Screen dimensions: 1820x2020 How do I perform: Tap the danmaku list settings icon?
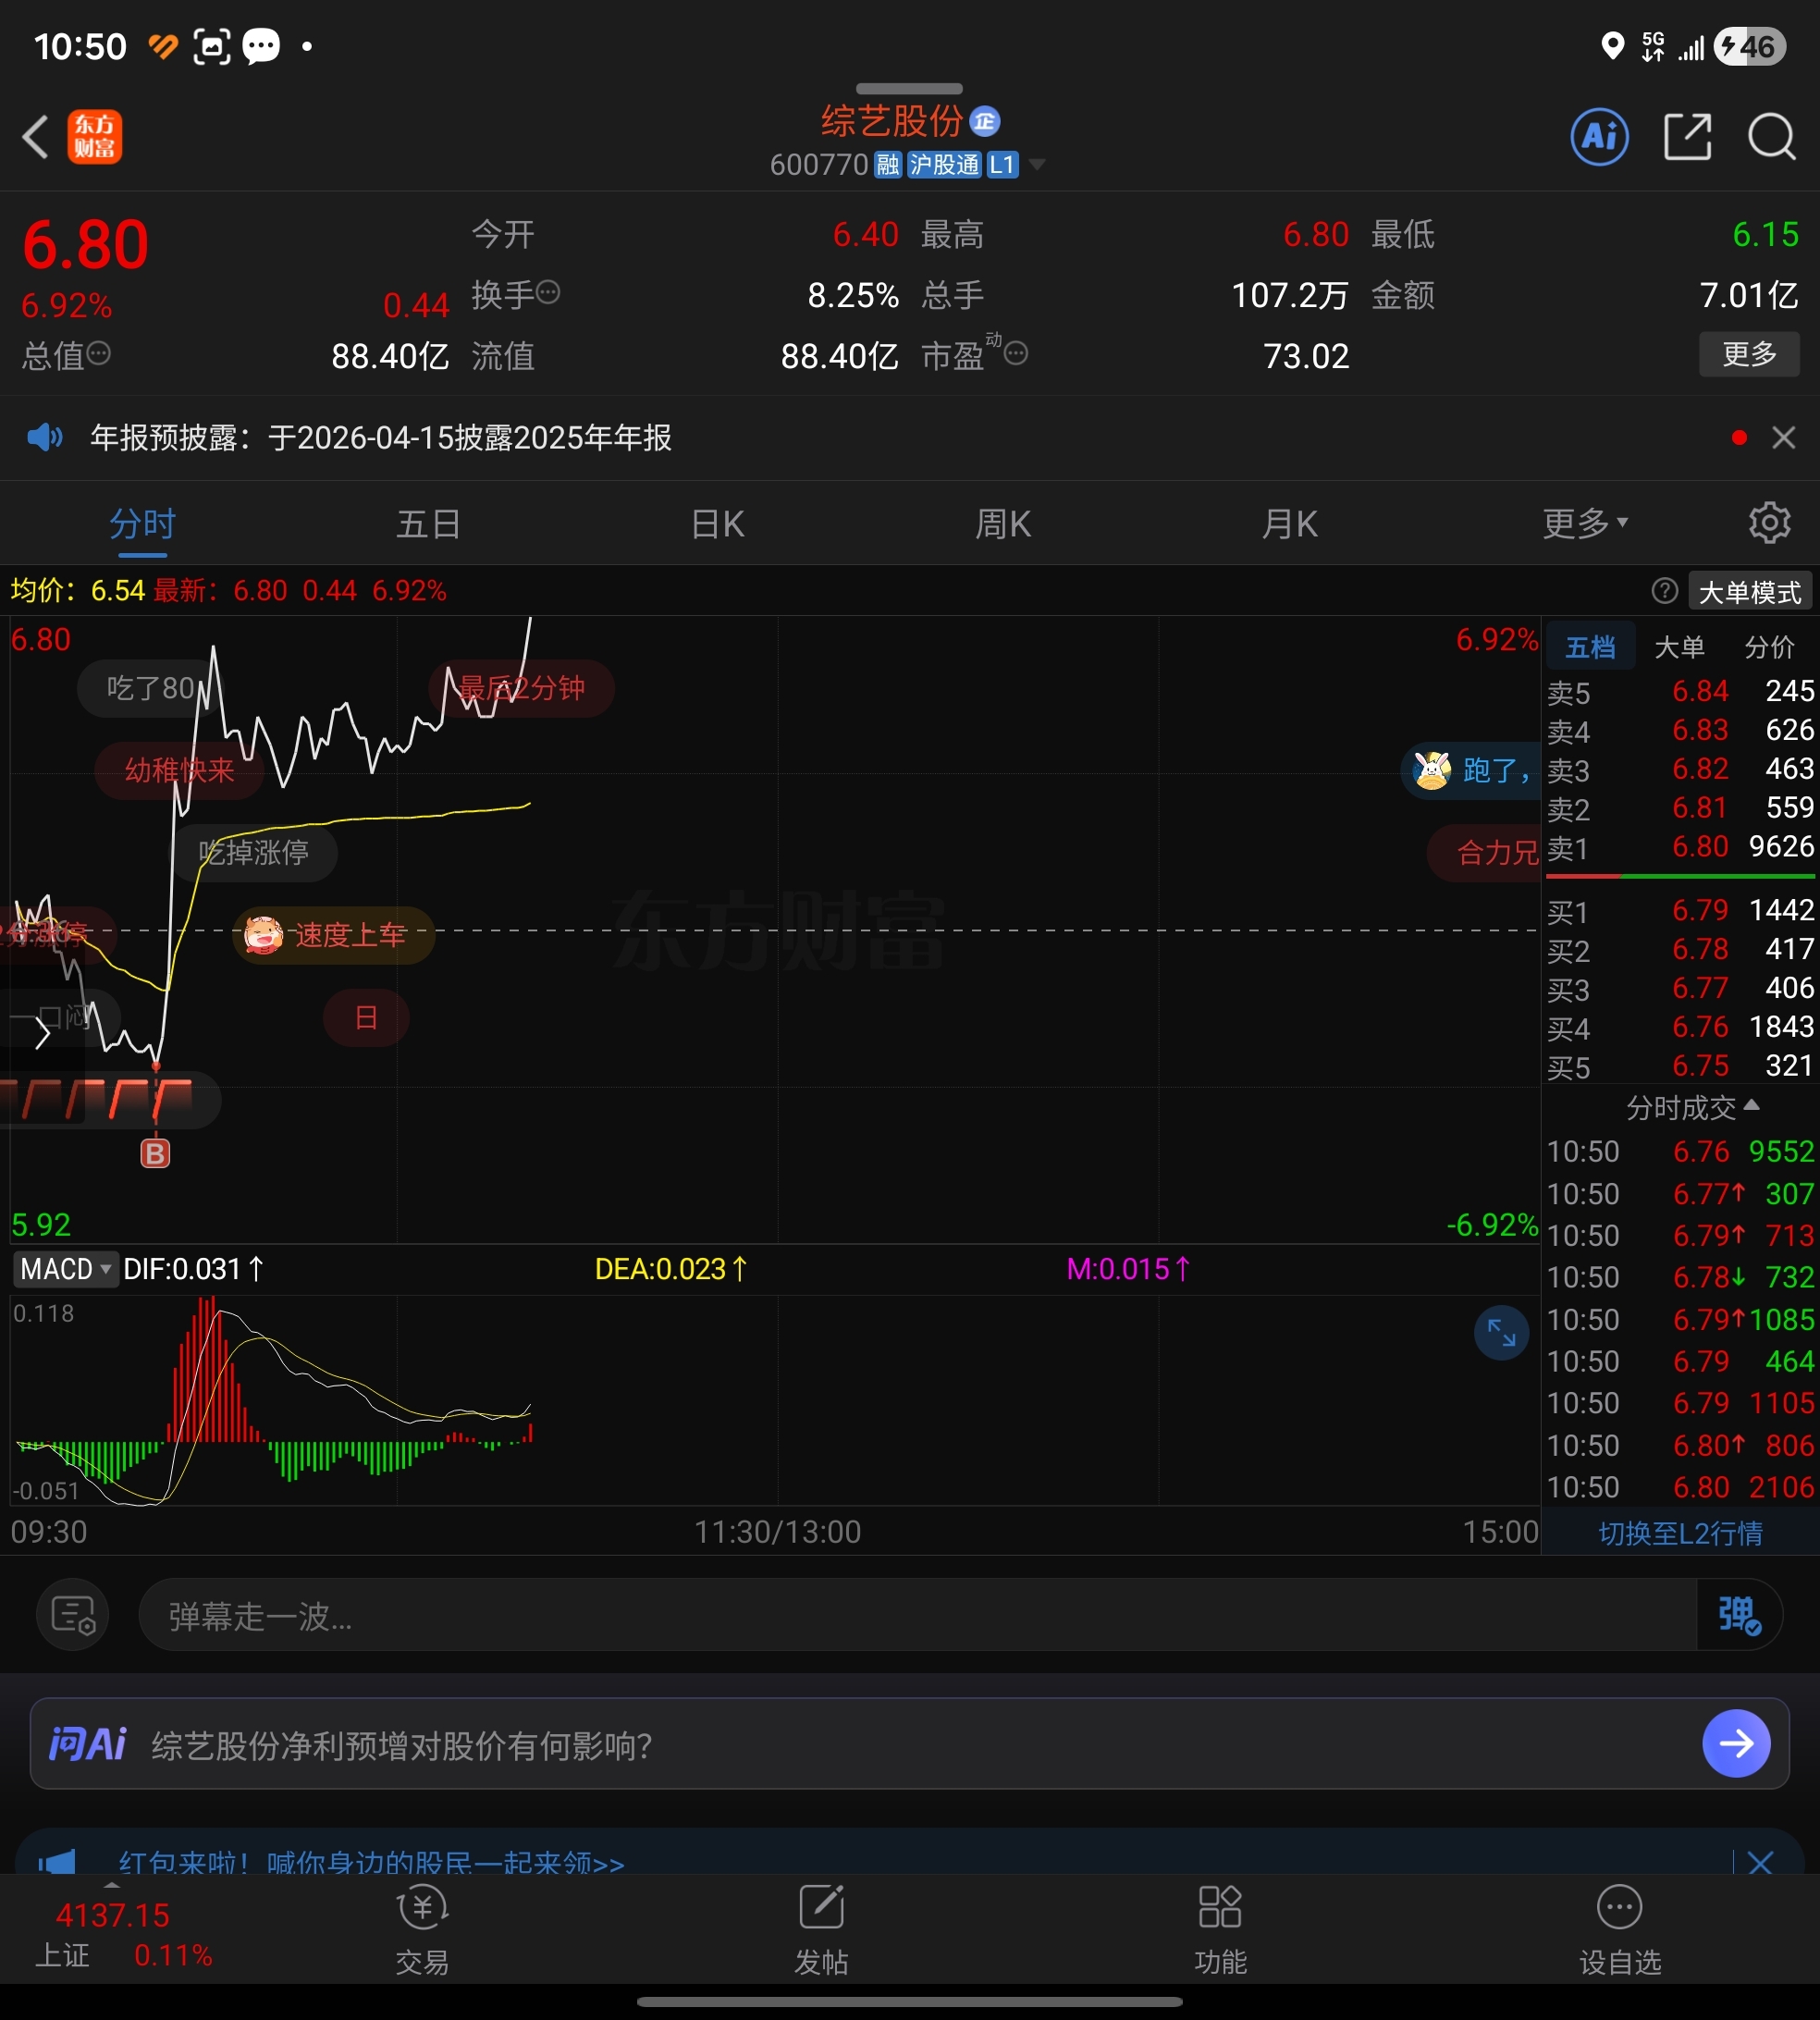(x=72, y=1614)
